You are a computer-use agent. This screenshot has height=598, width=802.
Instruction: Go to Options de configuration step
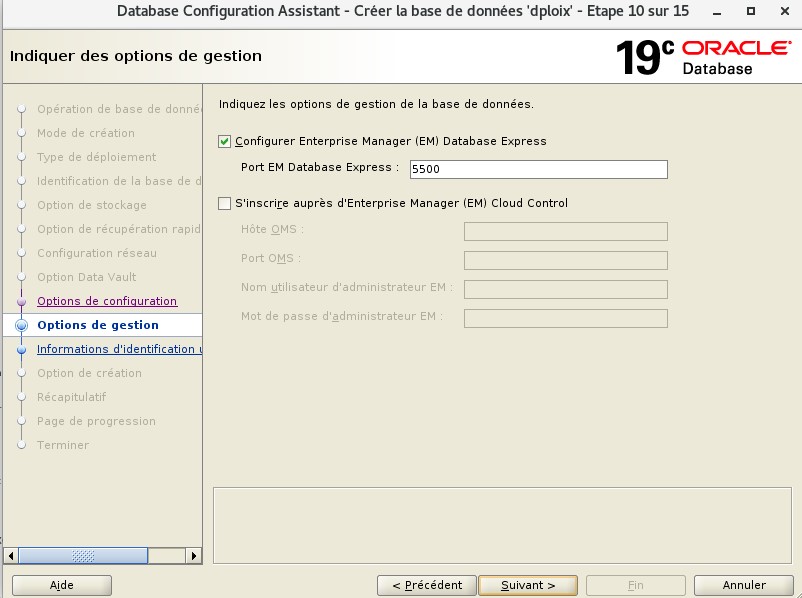click(x=107, y=301)
